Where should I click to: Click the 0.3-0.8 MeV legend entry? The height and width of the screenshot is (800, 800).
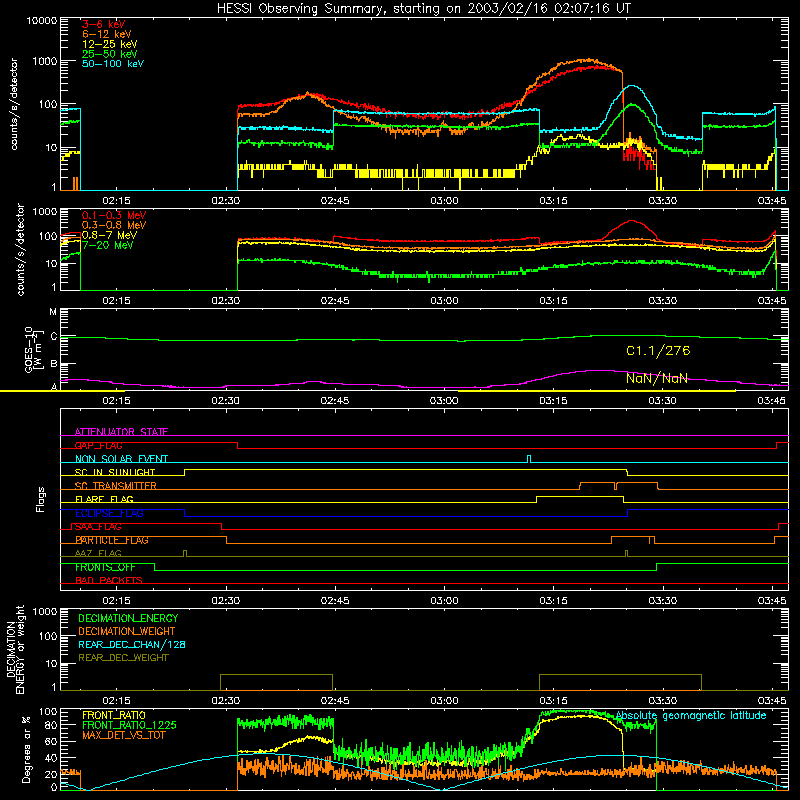pyautogui.click(x=114, y=225)
